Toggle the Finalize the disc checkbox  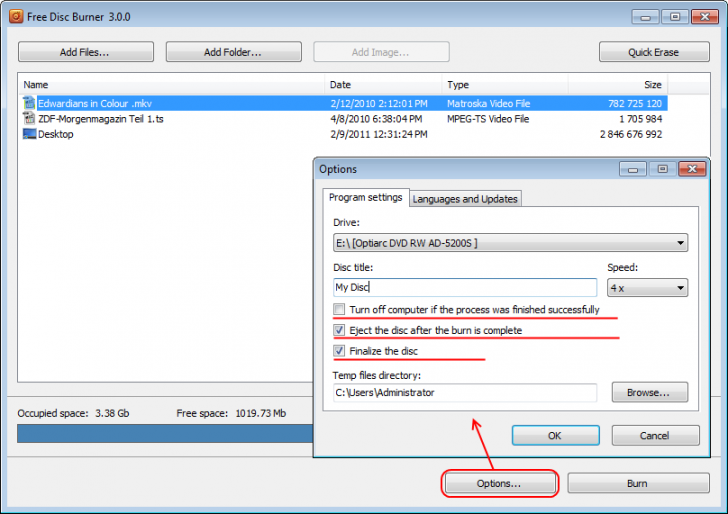coord(339,351)
